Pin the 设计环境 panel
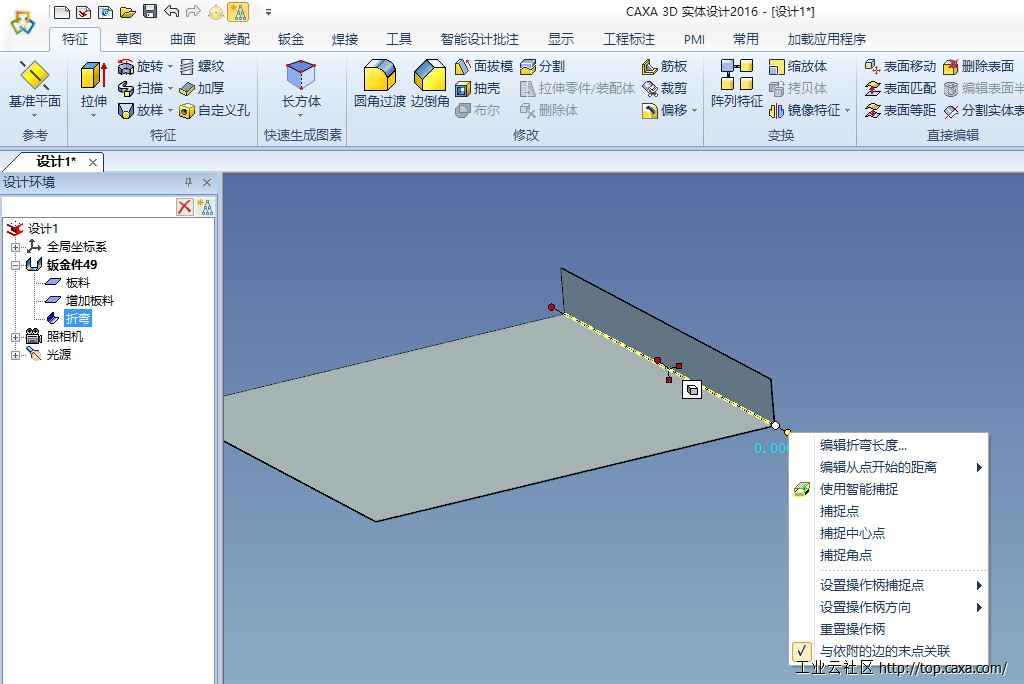The image size is (1024, 684). tap(188, 182)
